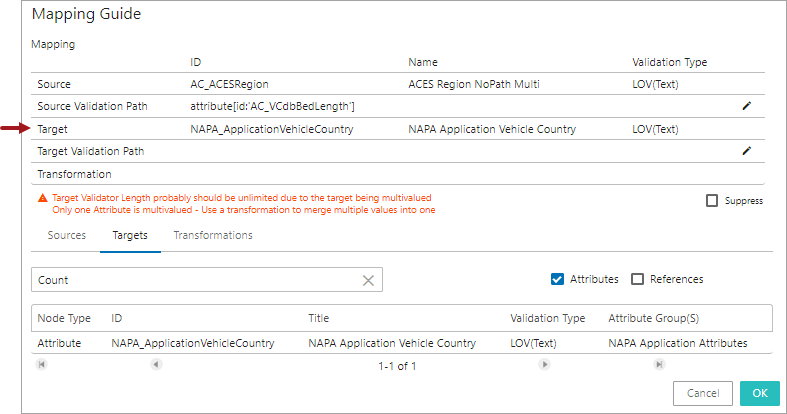
Task: Cancel the Mapping Guide dialog
Action: pos(703,393)
